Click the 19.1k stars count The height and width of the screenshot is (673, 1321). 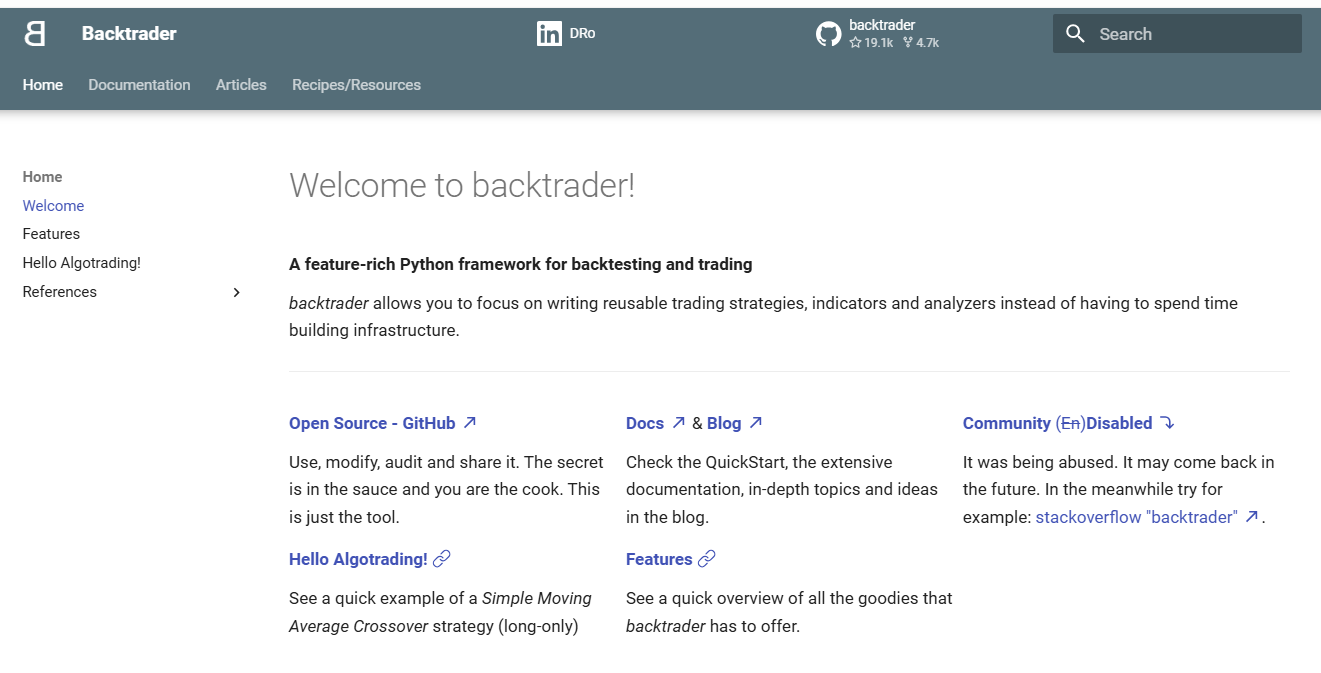tap(871, 43)
